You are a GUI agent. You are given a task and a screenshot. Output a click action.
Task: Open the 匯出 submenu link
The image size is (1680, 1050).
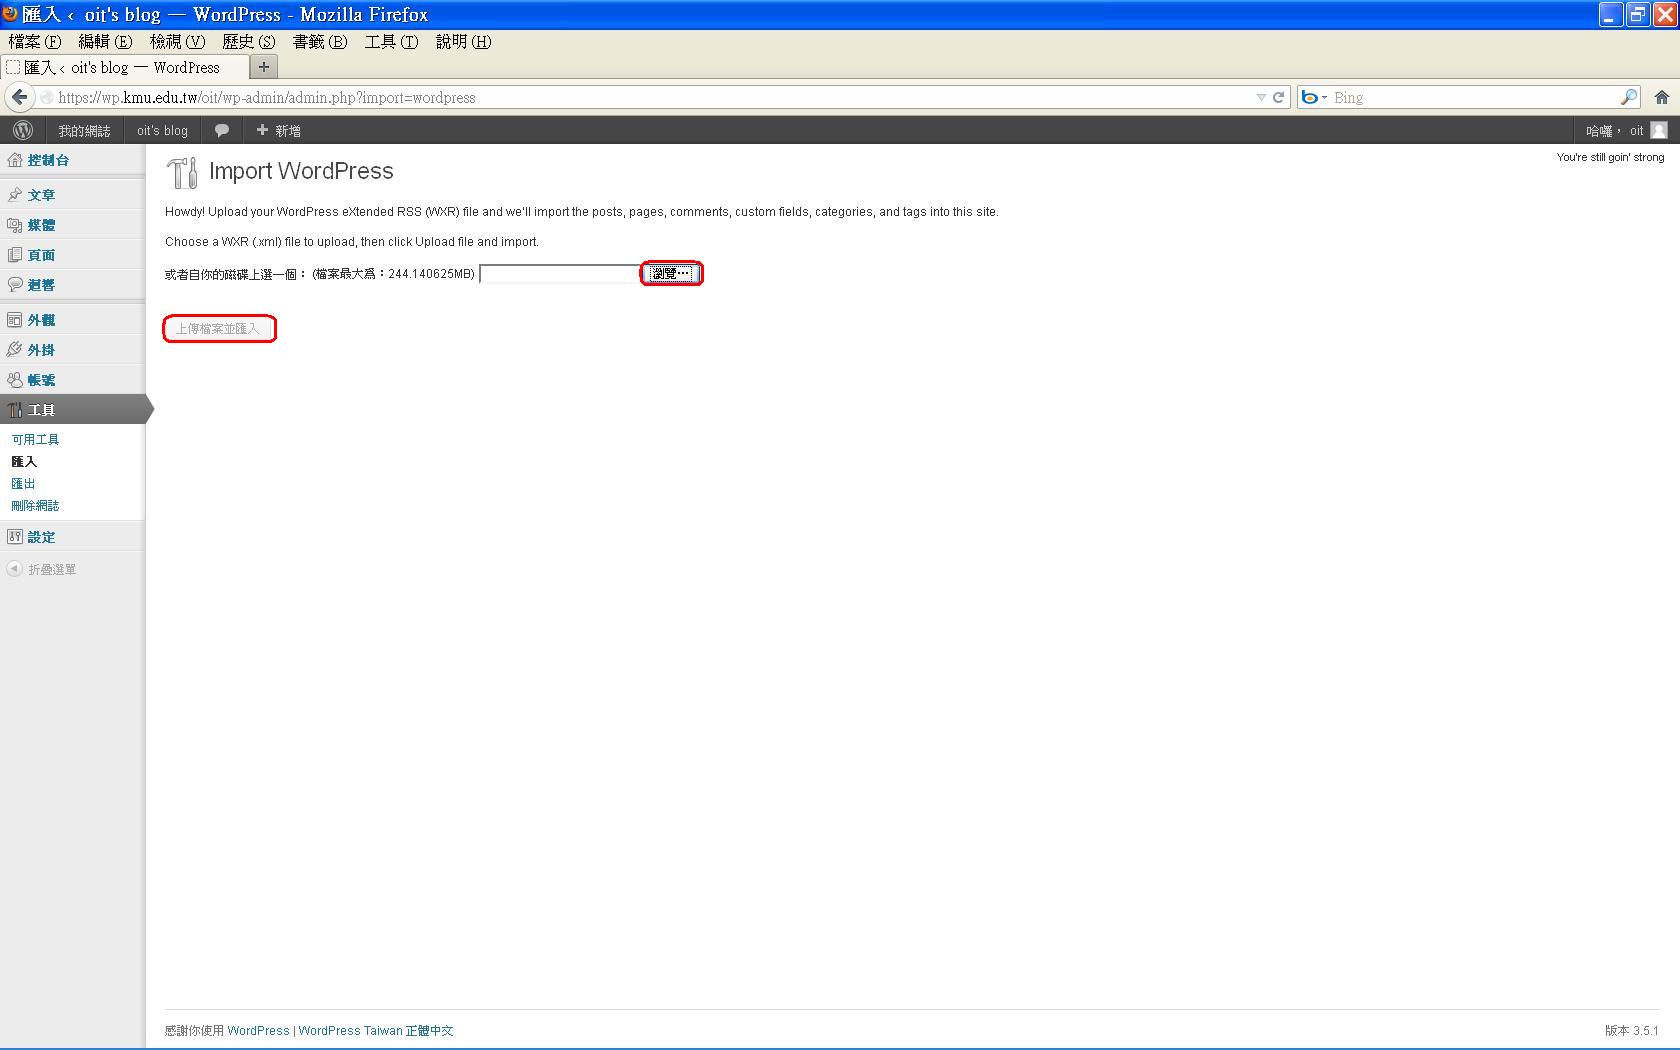pyautogui.click(x=23, y=483)
